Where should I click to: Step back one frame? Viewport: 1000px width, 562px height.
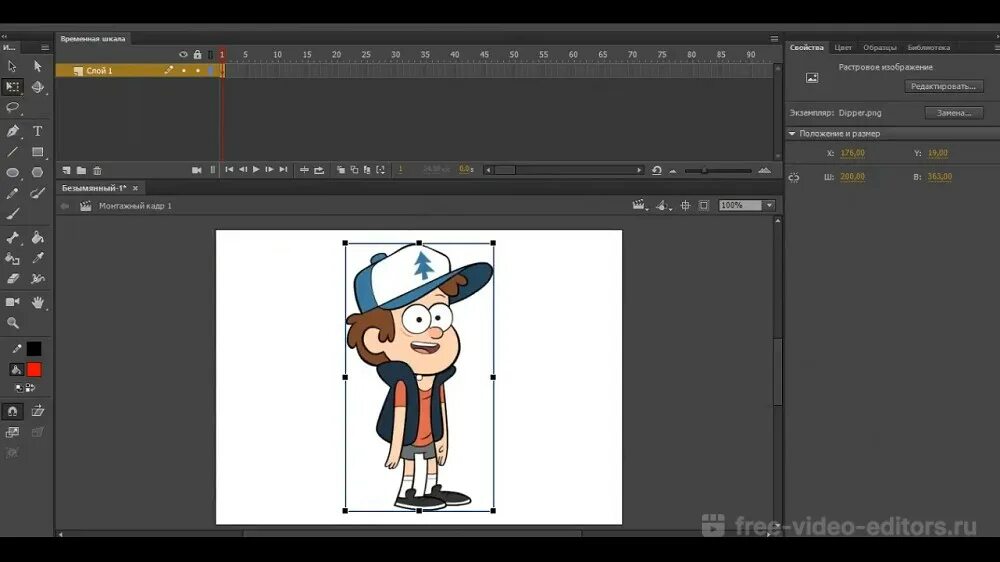tap(243, 170)
